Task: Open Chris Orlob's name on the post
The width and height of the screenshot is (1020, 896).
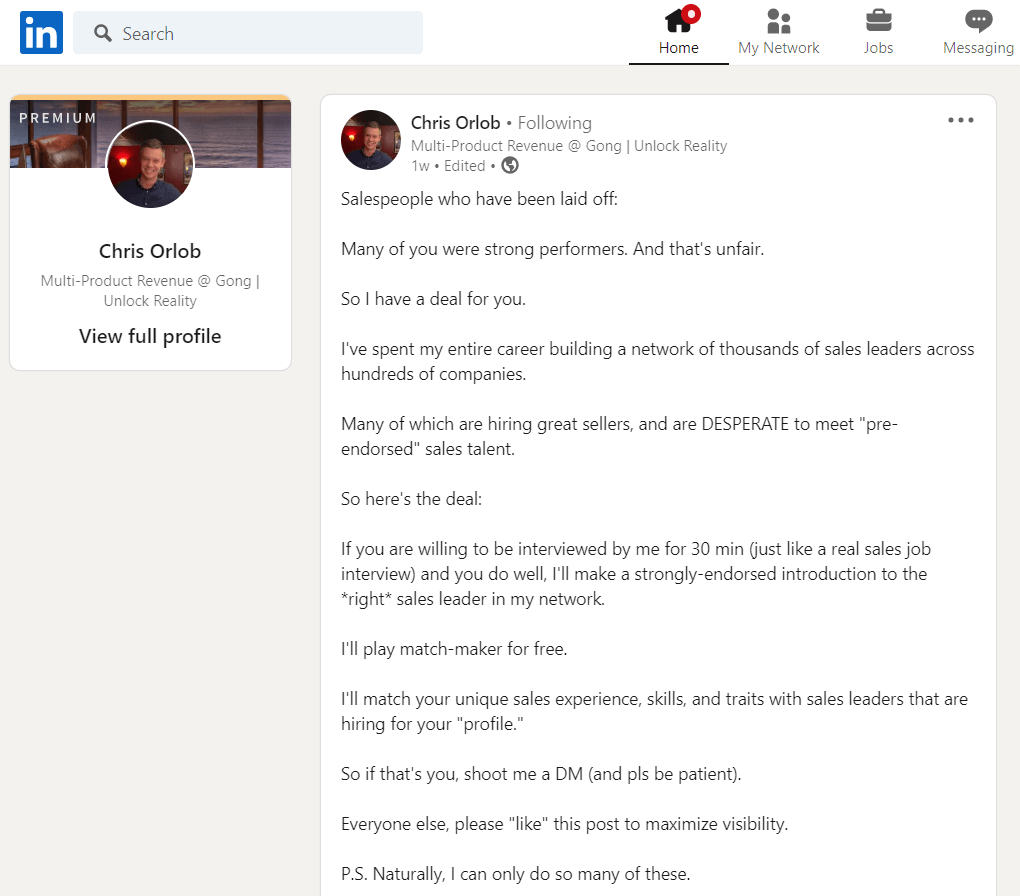Action: click(x=455, y=122)
